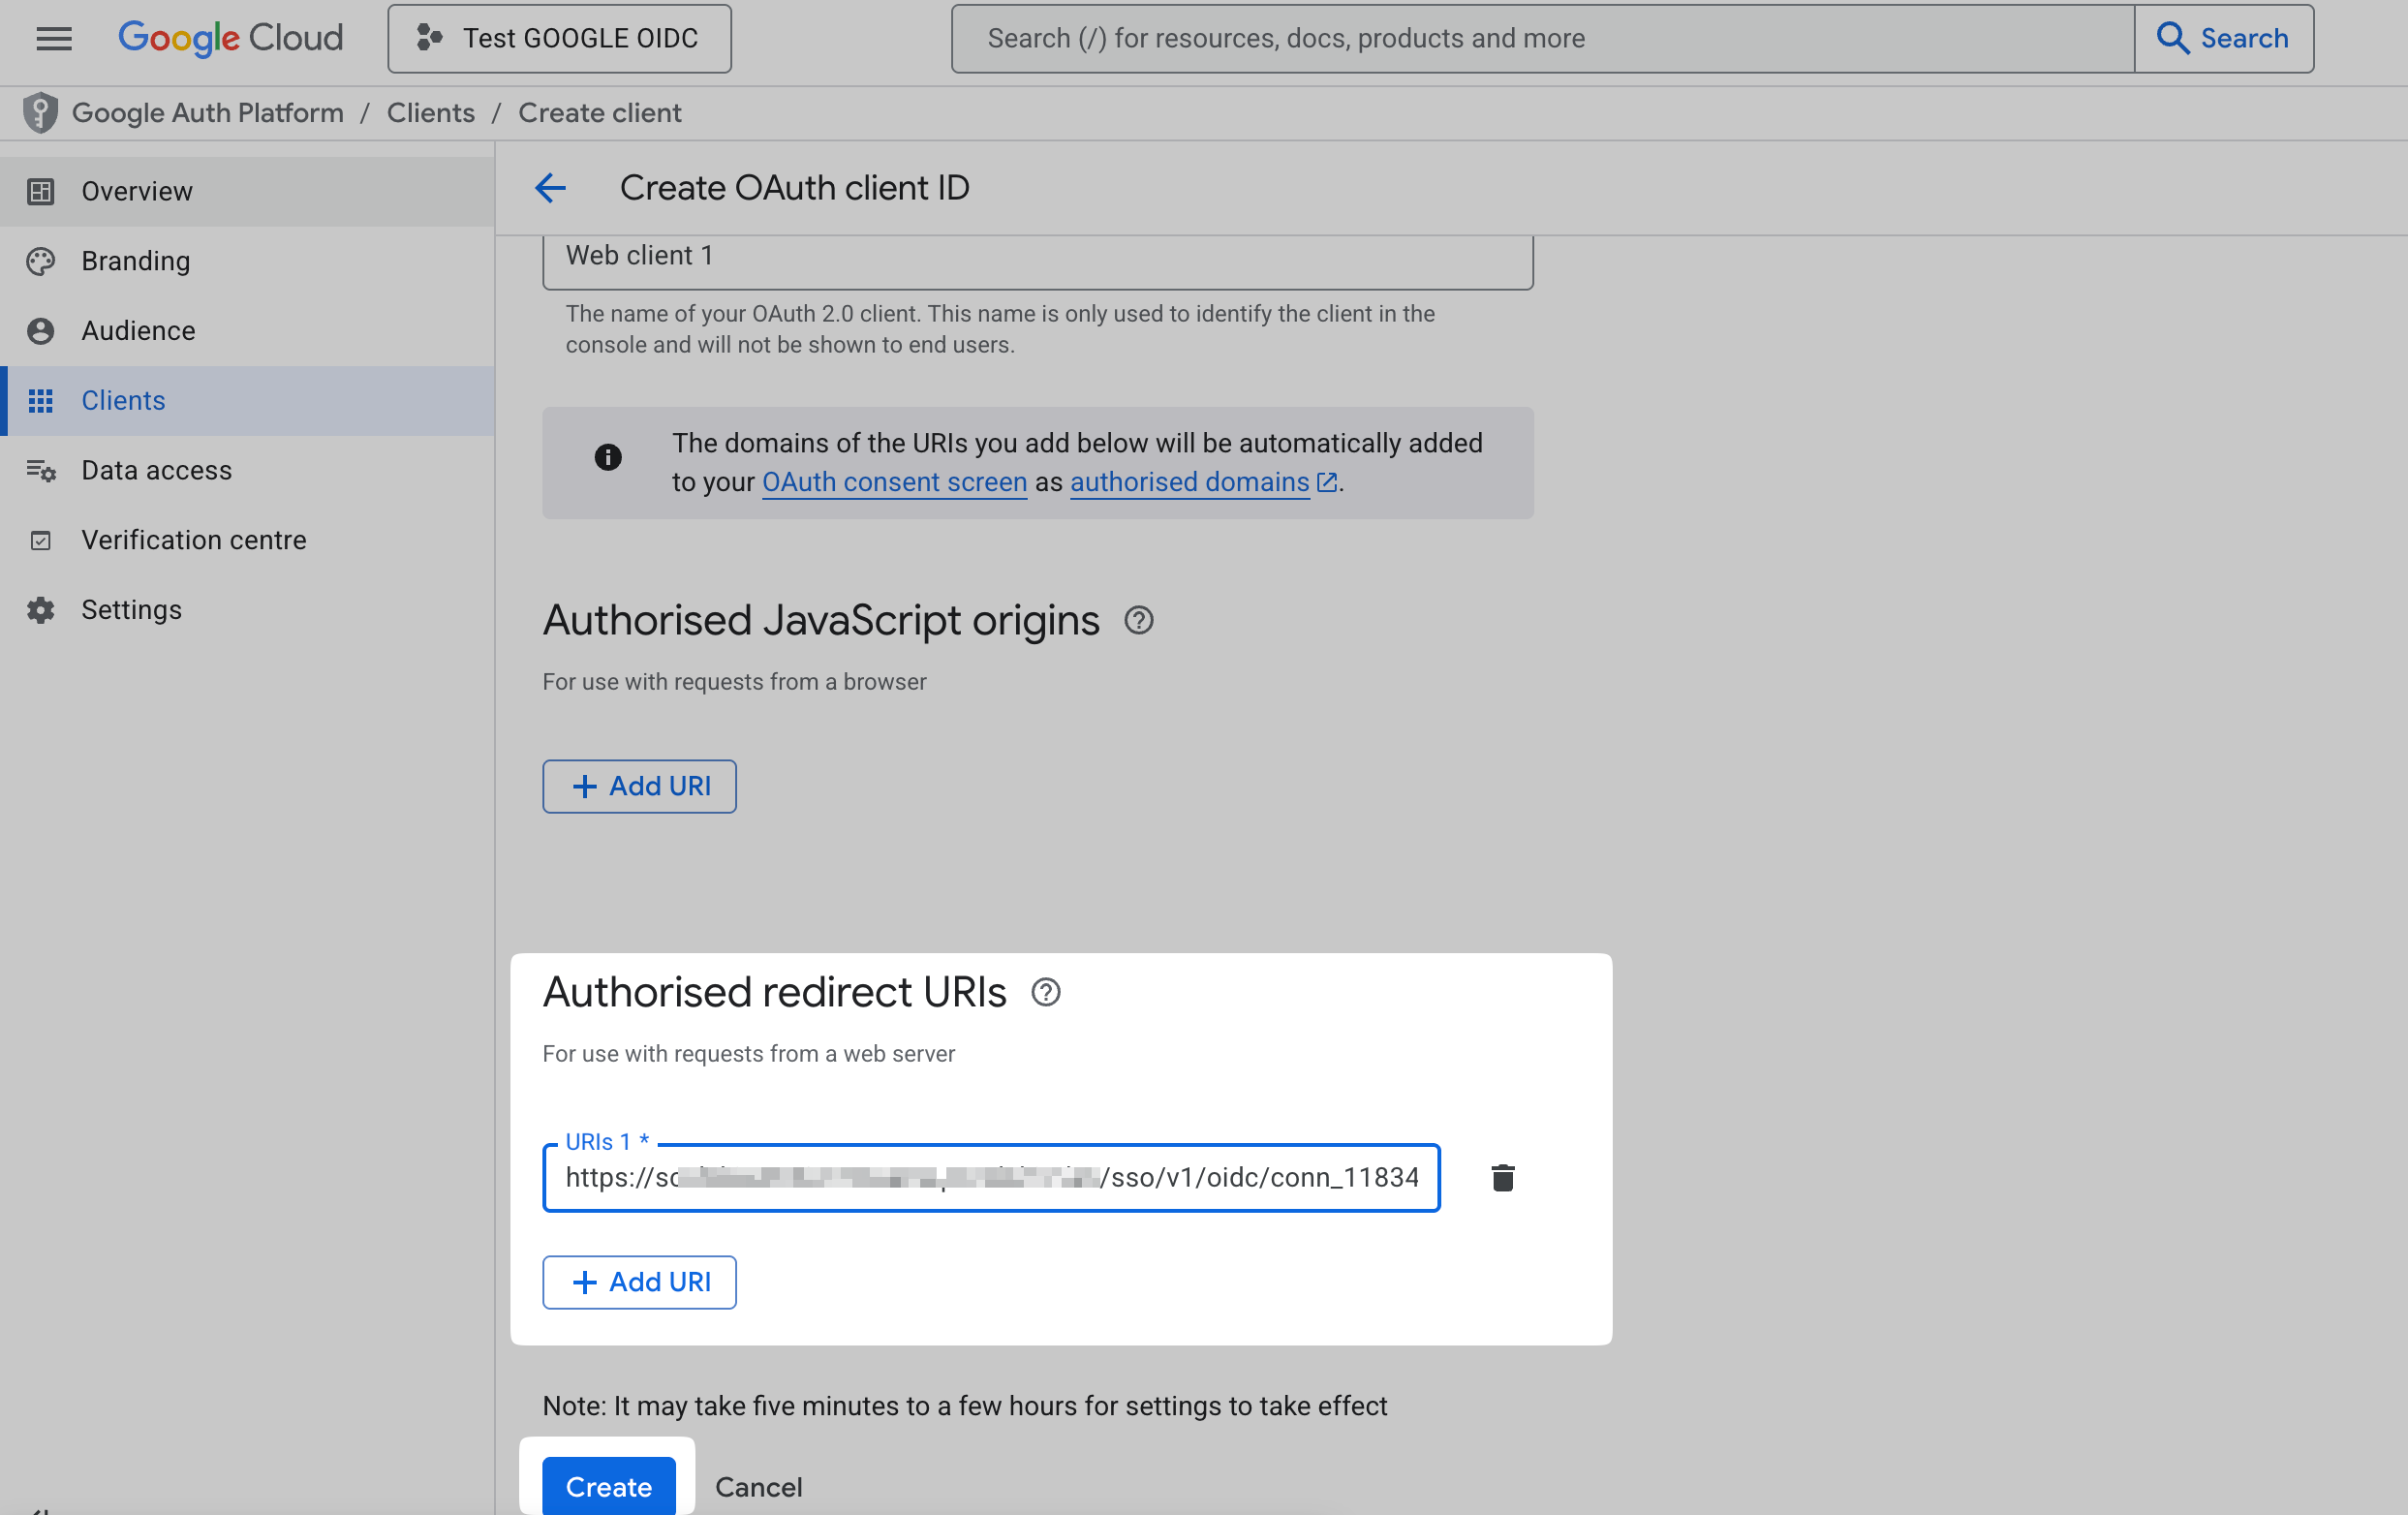Delete URIs 1 using the trash icon
The width and height of the screenshot is (2408, 1515).
(1502, 1178)
